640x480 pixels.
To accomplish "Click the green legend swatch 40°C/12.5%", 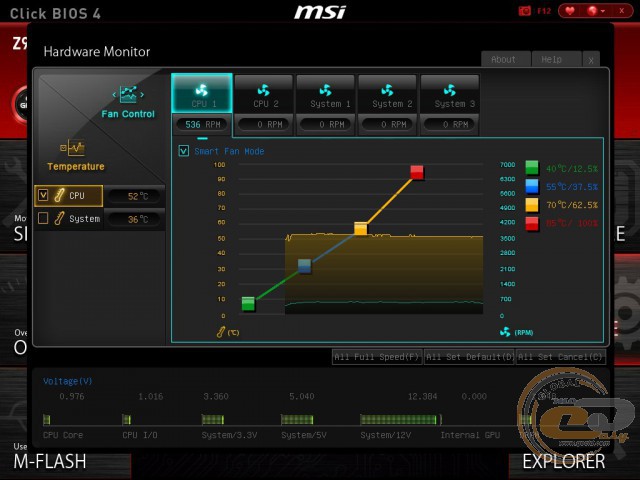I will point(532,168).
